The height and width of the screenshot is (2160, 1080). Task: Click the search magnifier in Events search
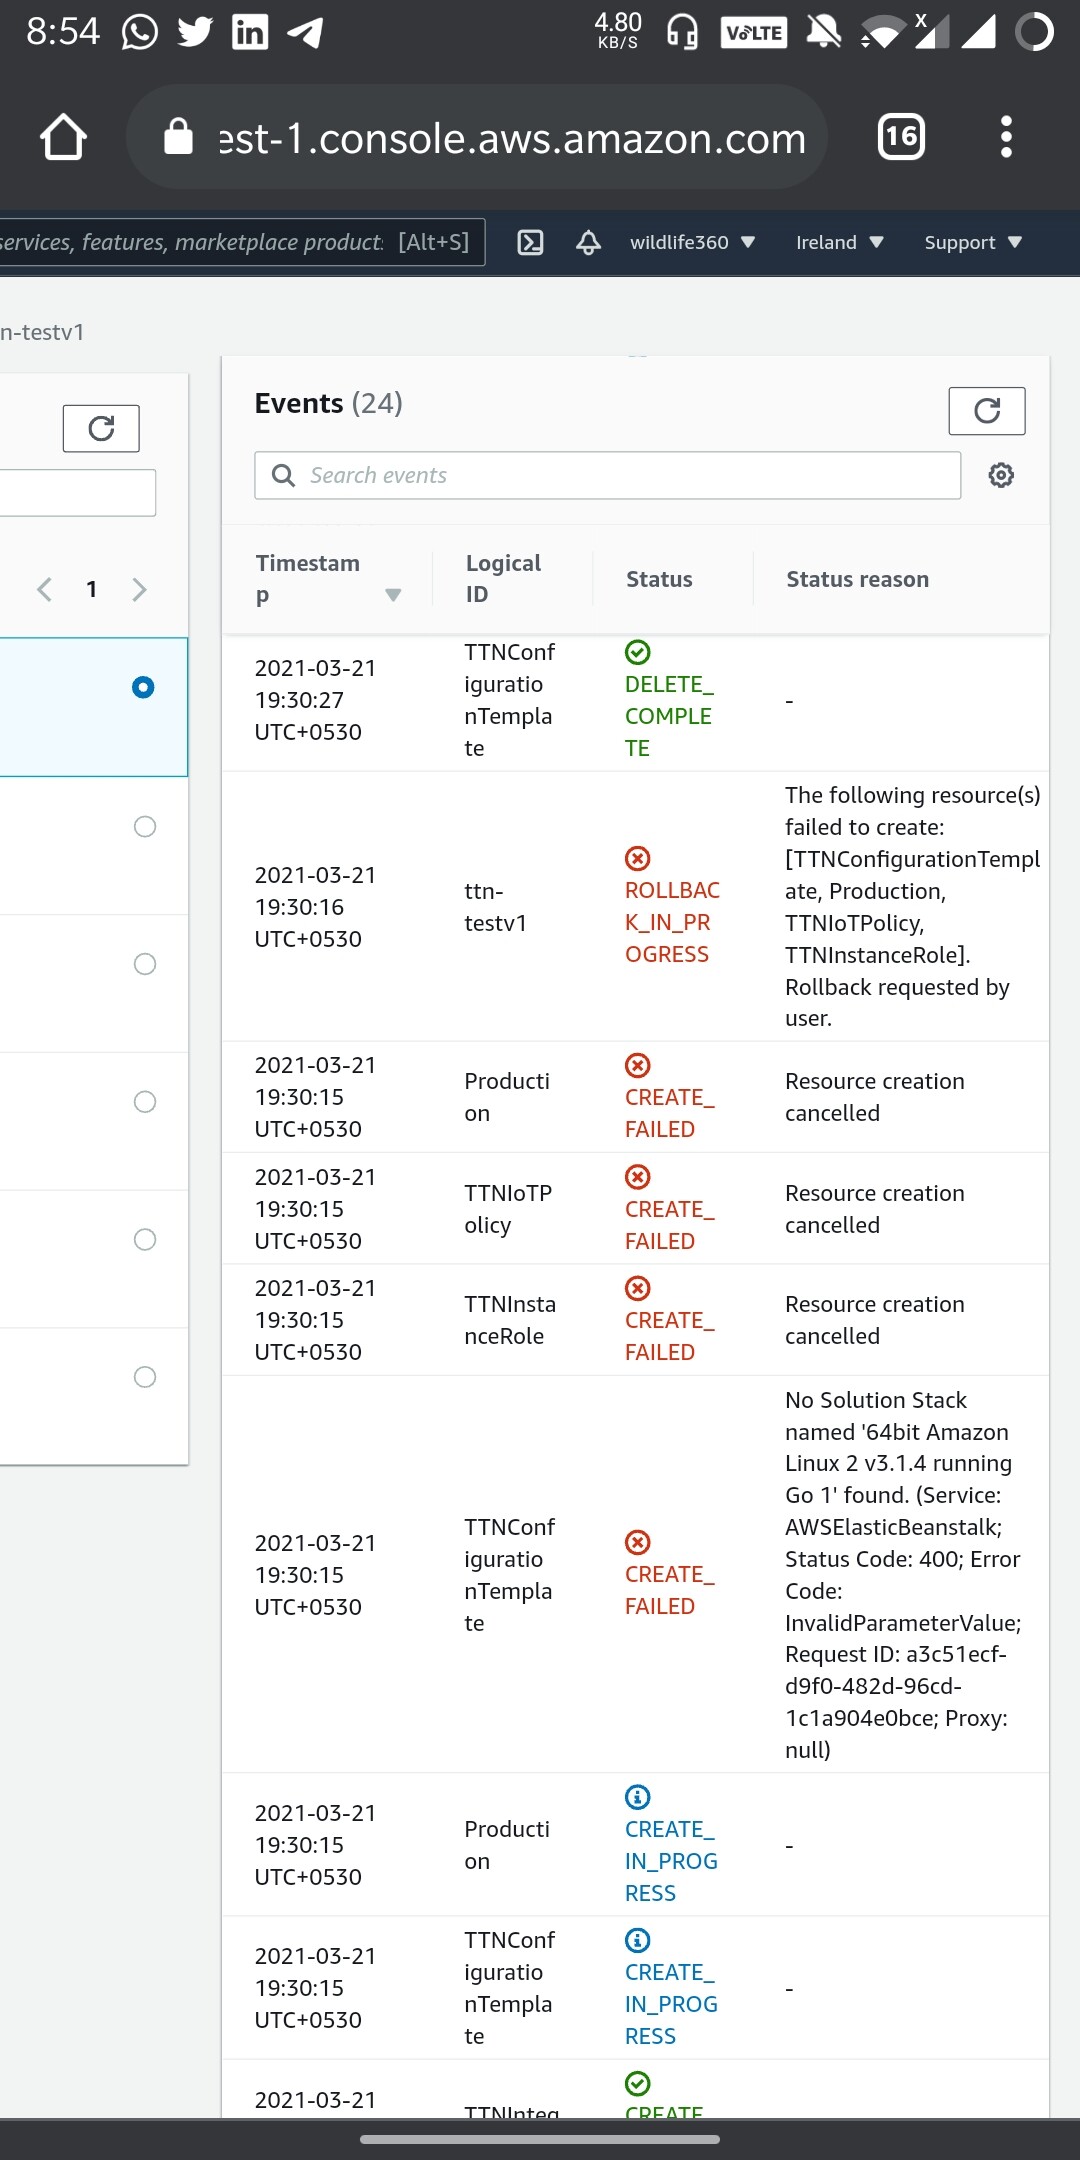click(x=283, y=476)
